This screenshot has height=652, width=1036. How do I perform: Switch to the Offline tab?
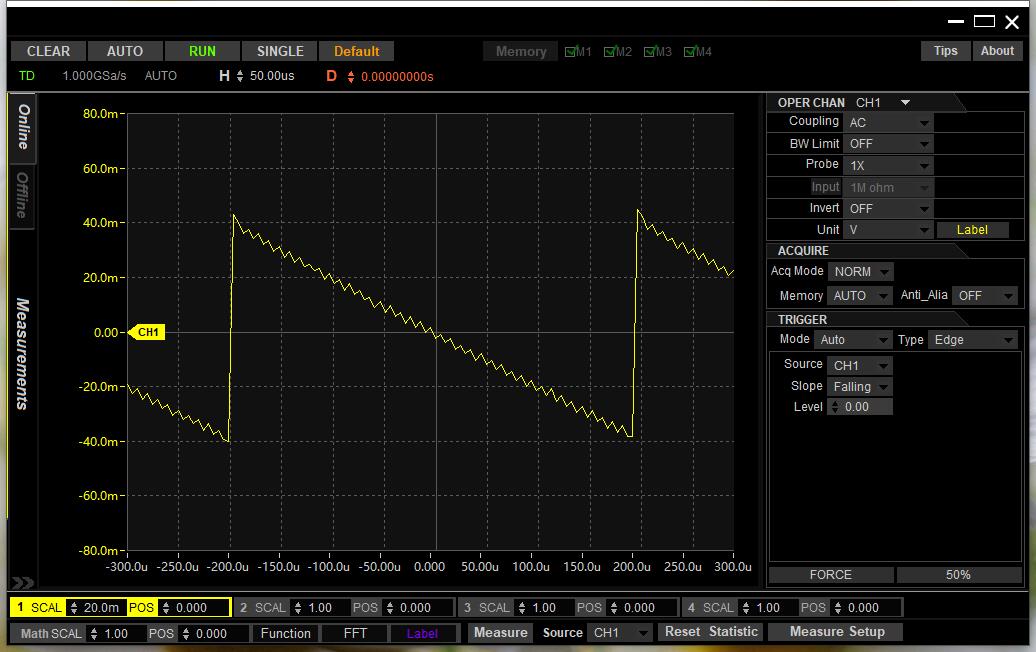point(22,195)
